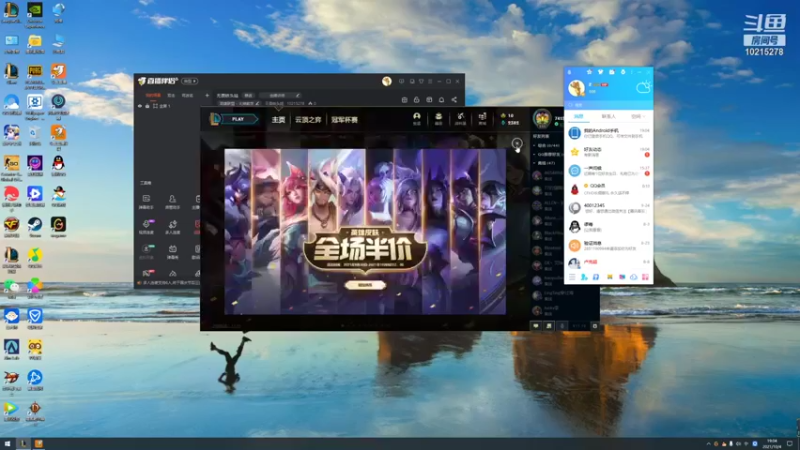The height and width of the screenshot is (450, 800).
Task: Click the share icon in streaming assistant toolbar
Action: [x=454, y=100]
